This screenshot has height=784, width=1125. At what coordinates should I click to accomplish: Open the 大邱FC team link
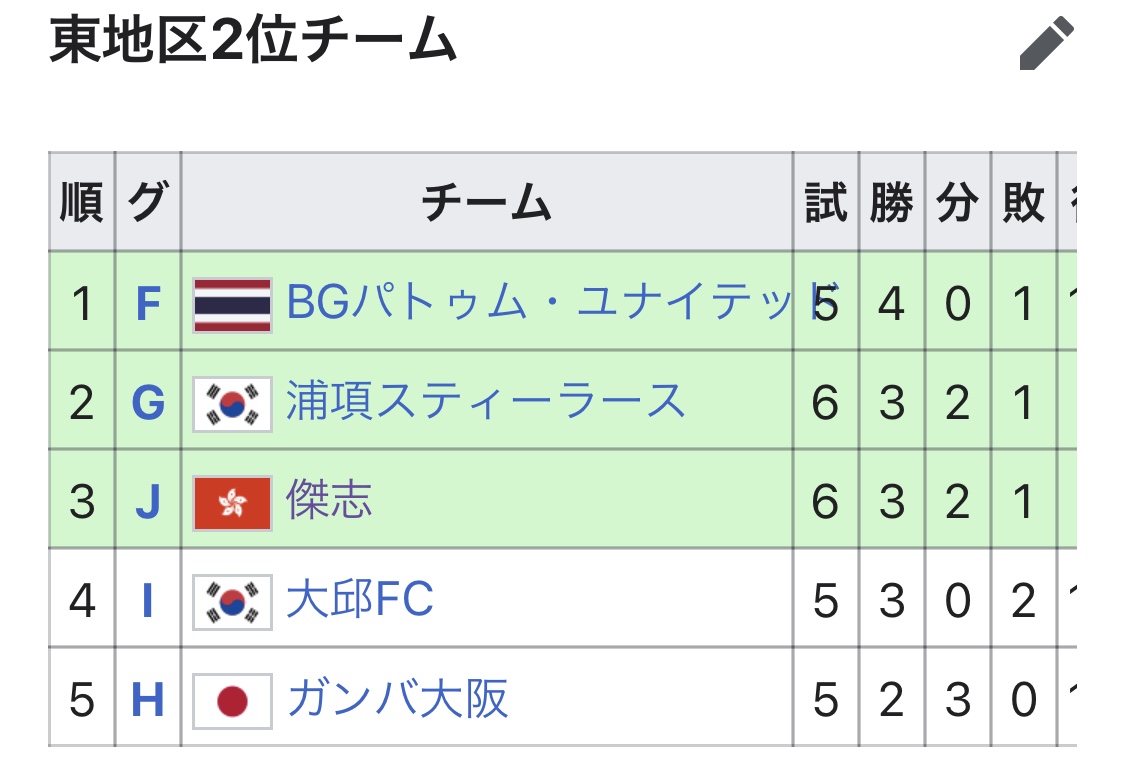tap(360, 600)
